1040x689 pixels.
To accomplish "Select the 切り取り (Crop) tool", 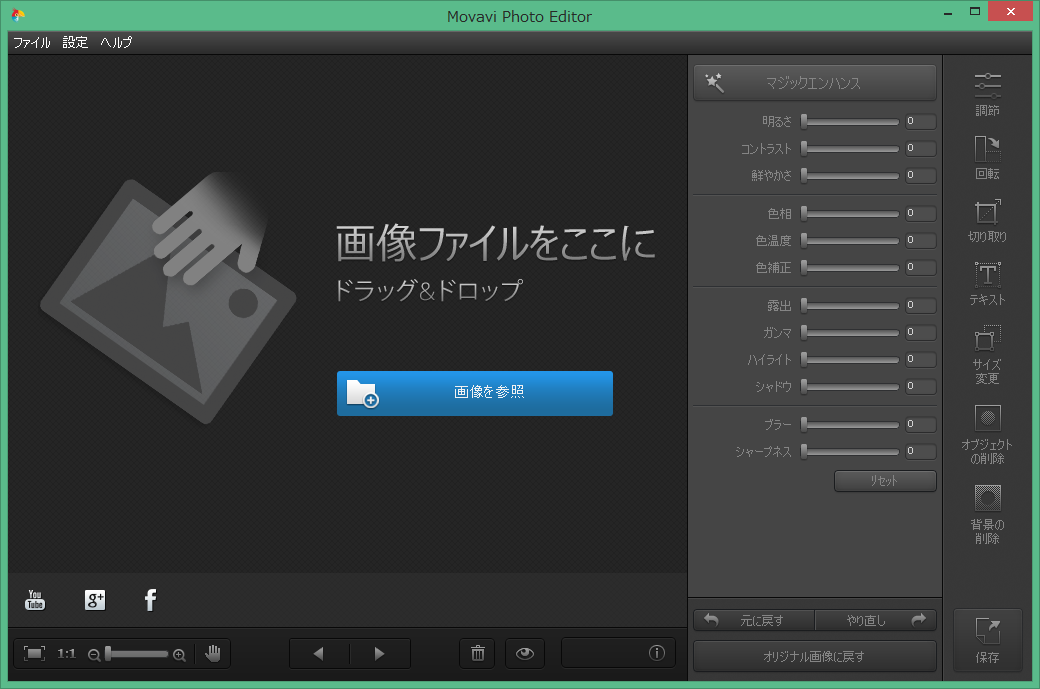I will coord(987,220).
